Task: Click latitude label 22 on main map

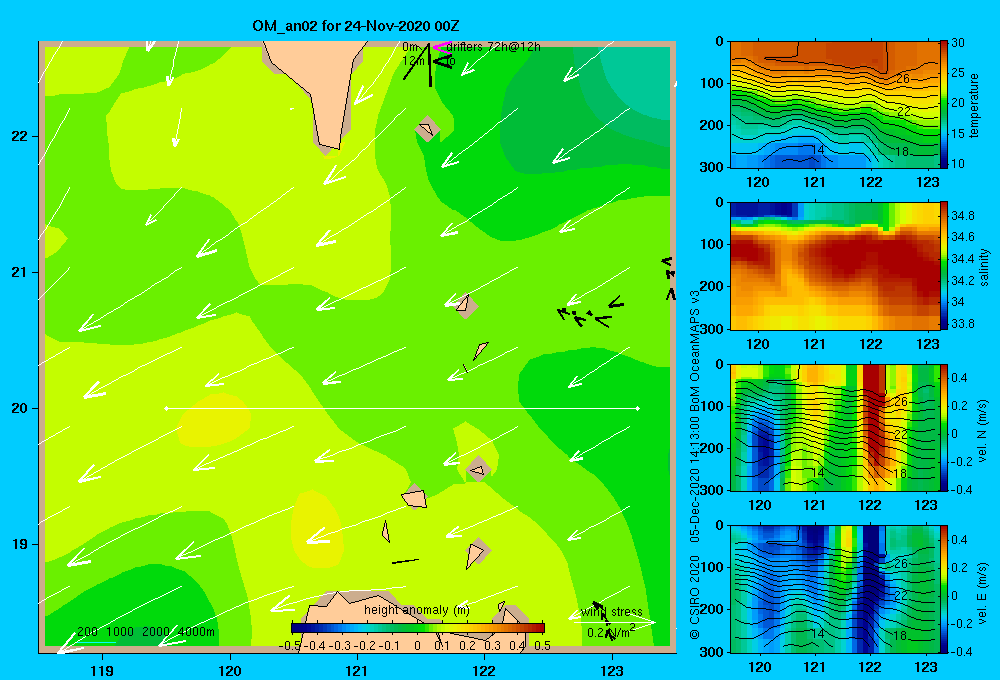Action: 20,137
